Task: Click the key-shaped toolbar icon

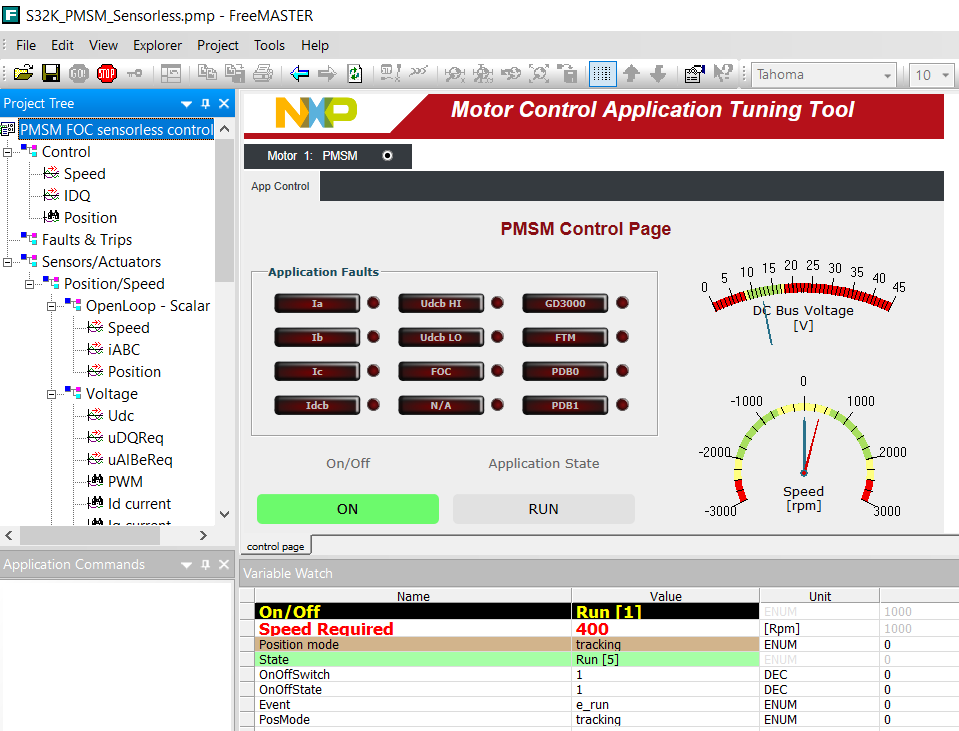Action: (x=135, y=74)
